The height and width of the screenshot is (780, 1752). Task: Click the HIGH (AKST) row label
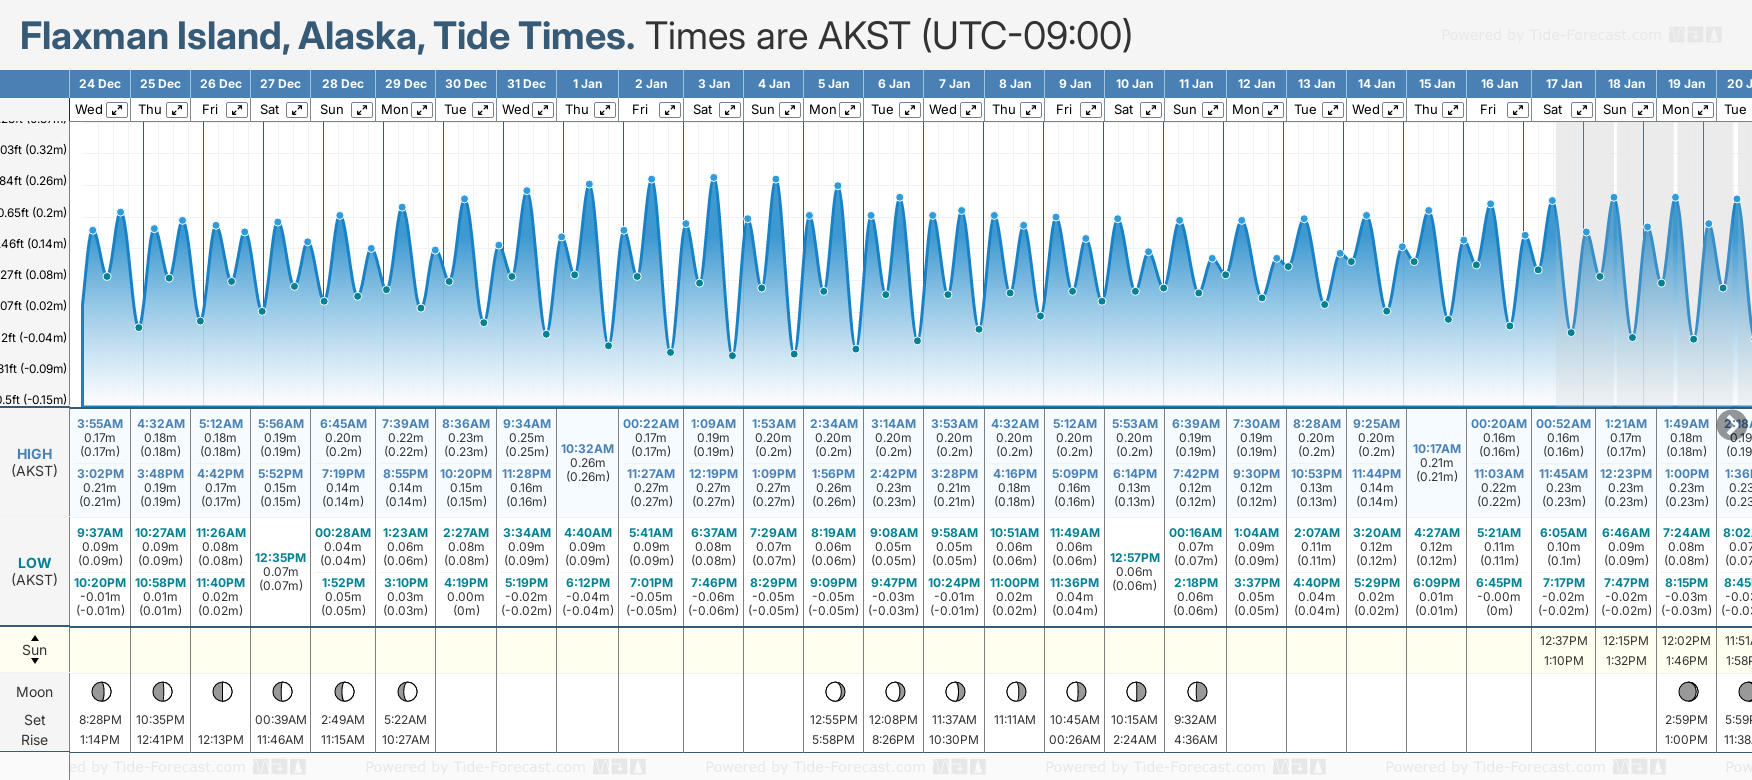[35, 462]
